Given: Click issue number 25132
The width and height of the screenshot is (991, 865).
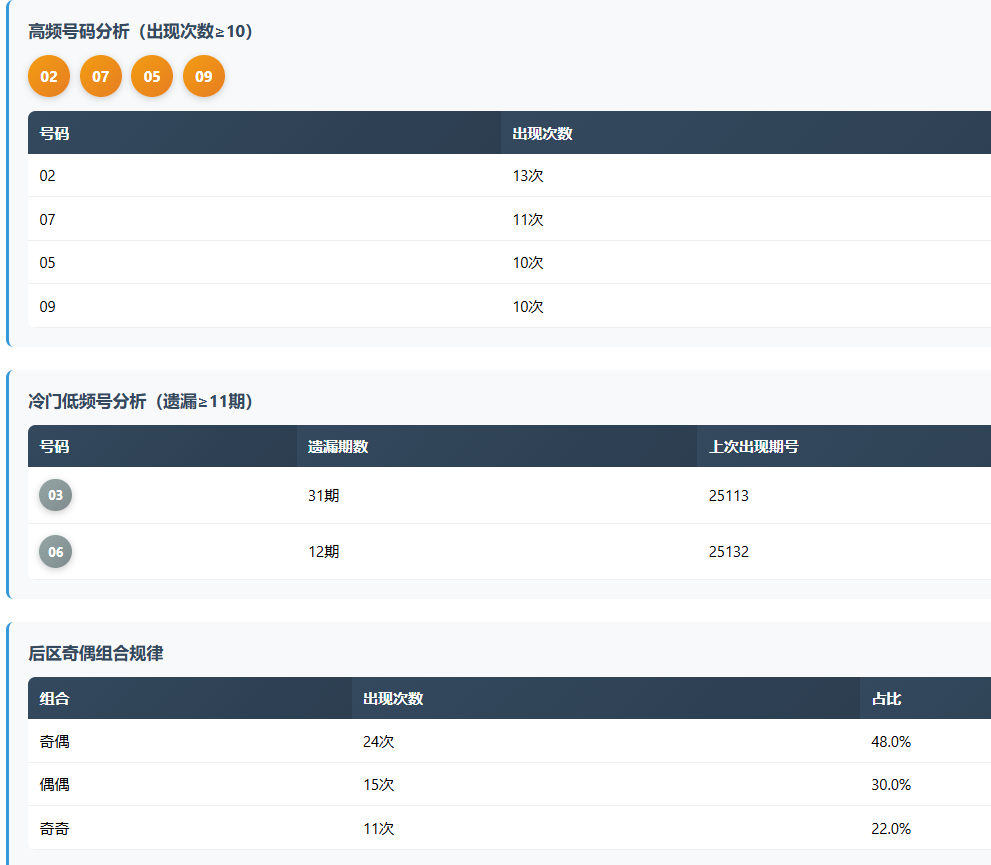Looking at the screenshot, I should point(728,552).
